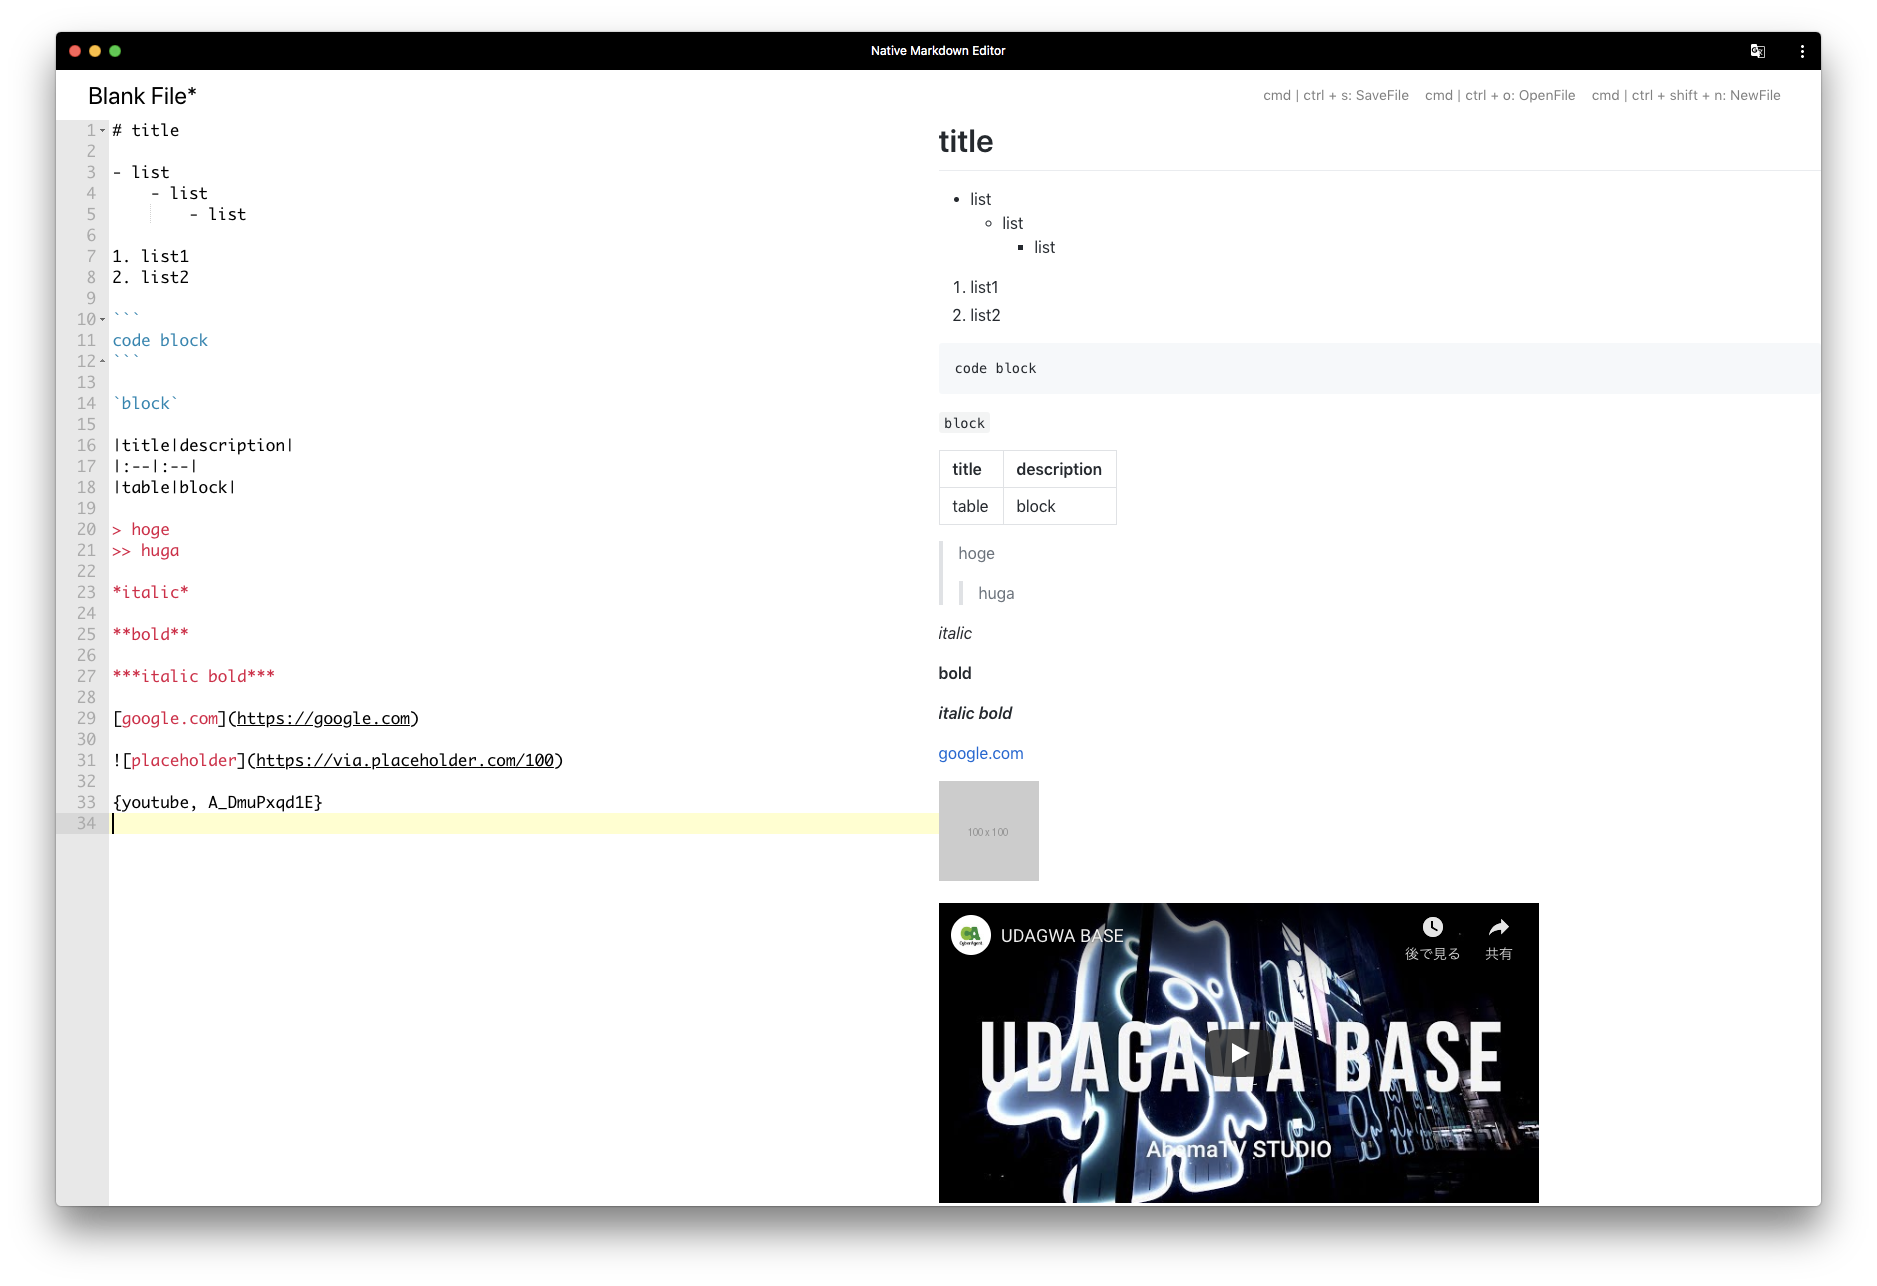1877x1286 pixels.
Task: Click the watch later clock icon
Action: [1432, 927]
